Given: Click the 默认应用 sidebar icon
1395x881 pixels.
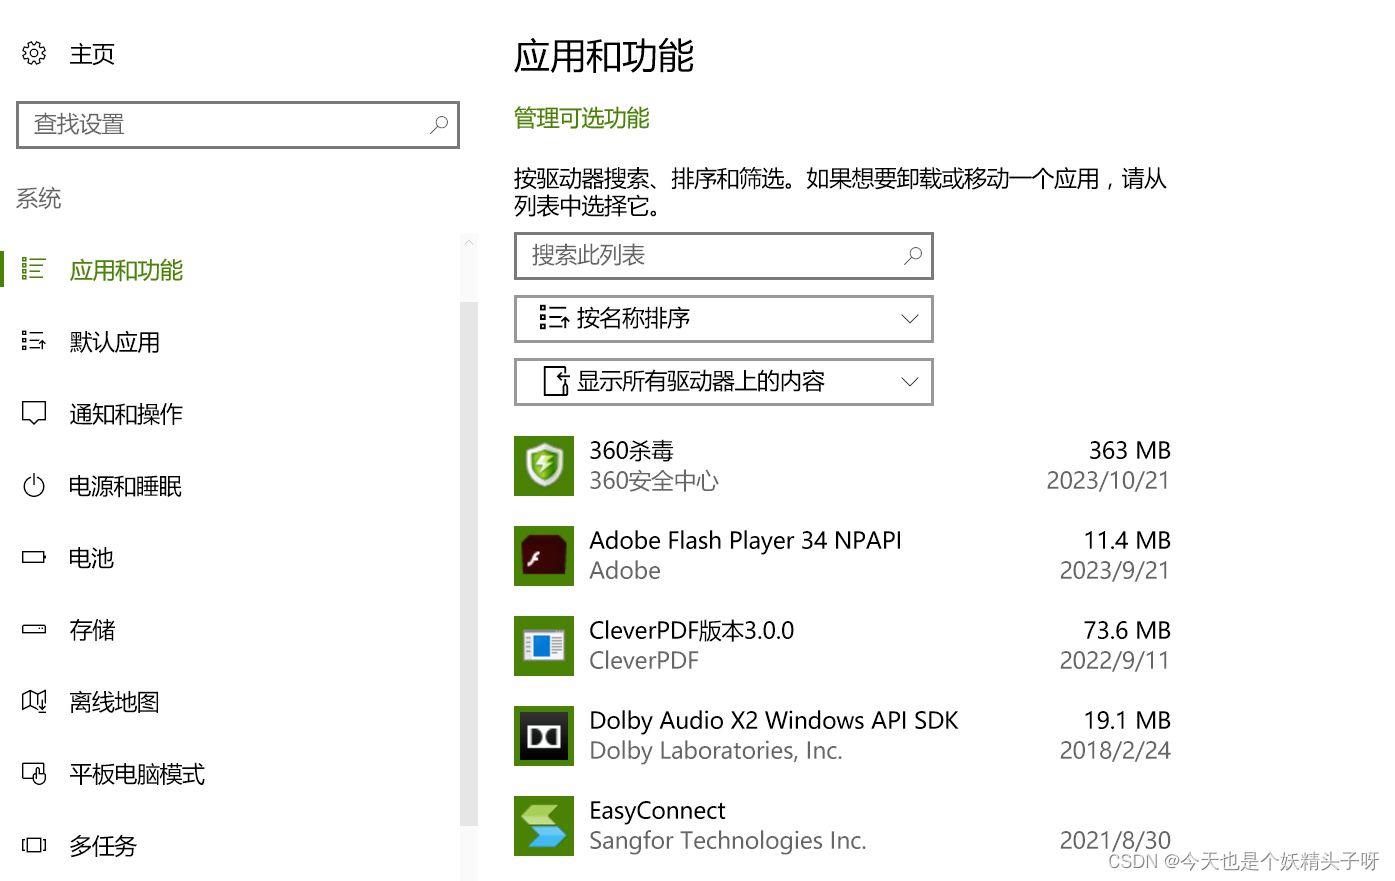Looking at the screenshot, I should (x=34, y=341).
